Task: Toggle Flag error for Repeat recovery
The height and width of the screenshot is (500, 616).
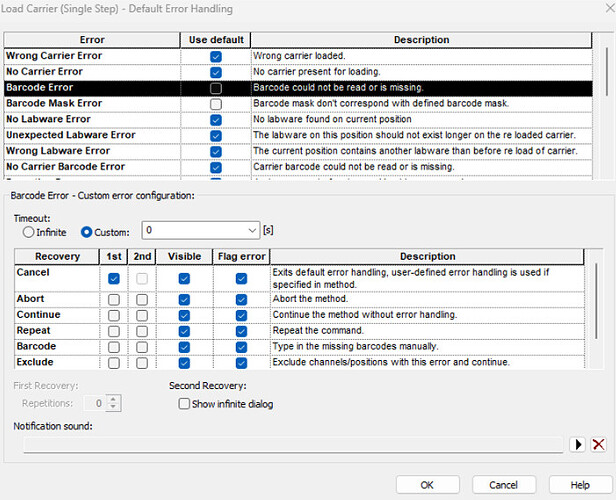Action: click(x=241, y=331)
